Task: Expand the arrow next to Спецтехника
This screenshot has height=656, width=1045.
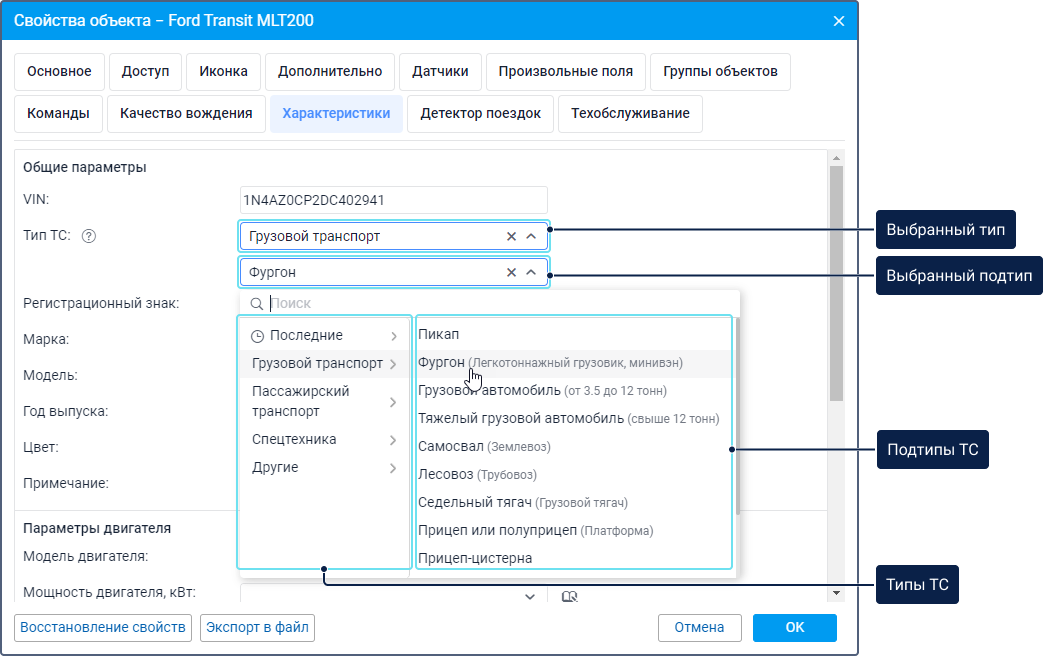Action: pos(393,440)
